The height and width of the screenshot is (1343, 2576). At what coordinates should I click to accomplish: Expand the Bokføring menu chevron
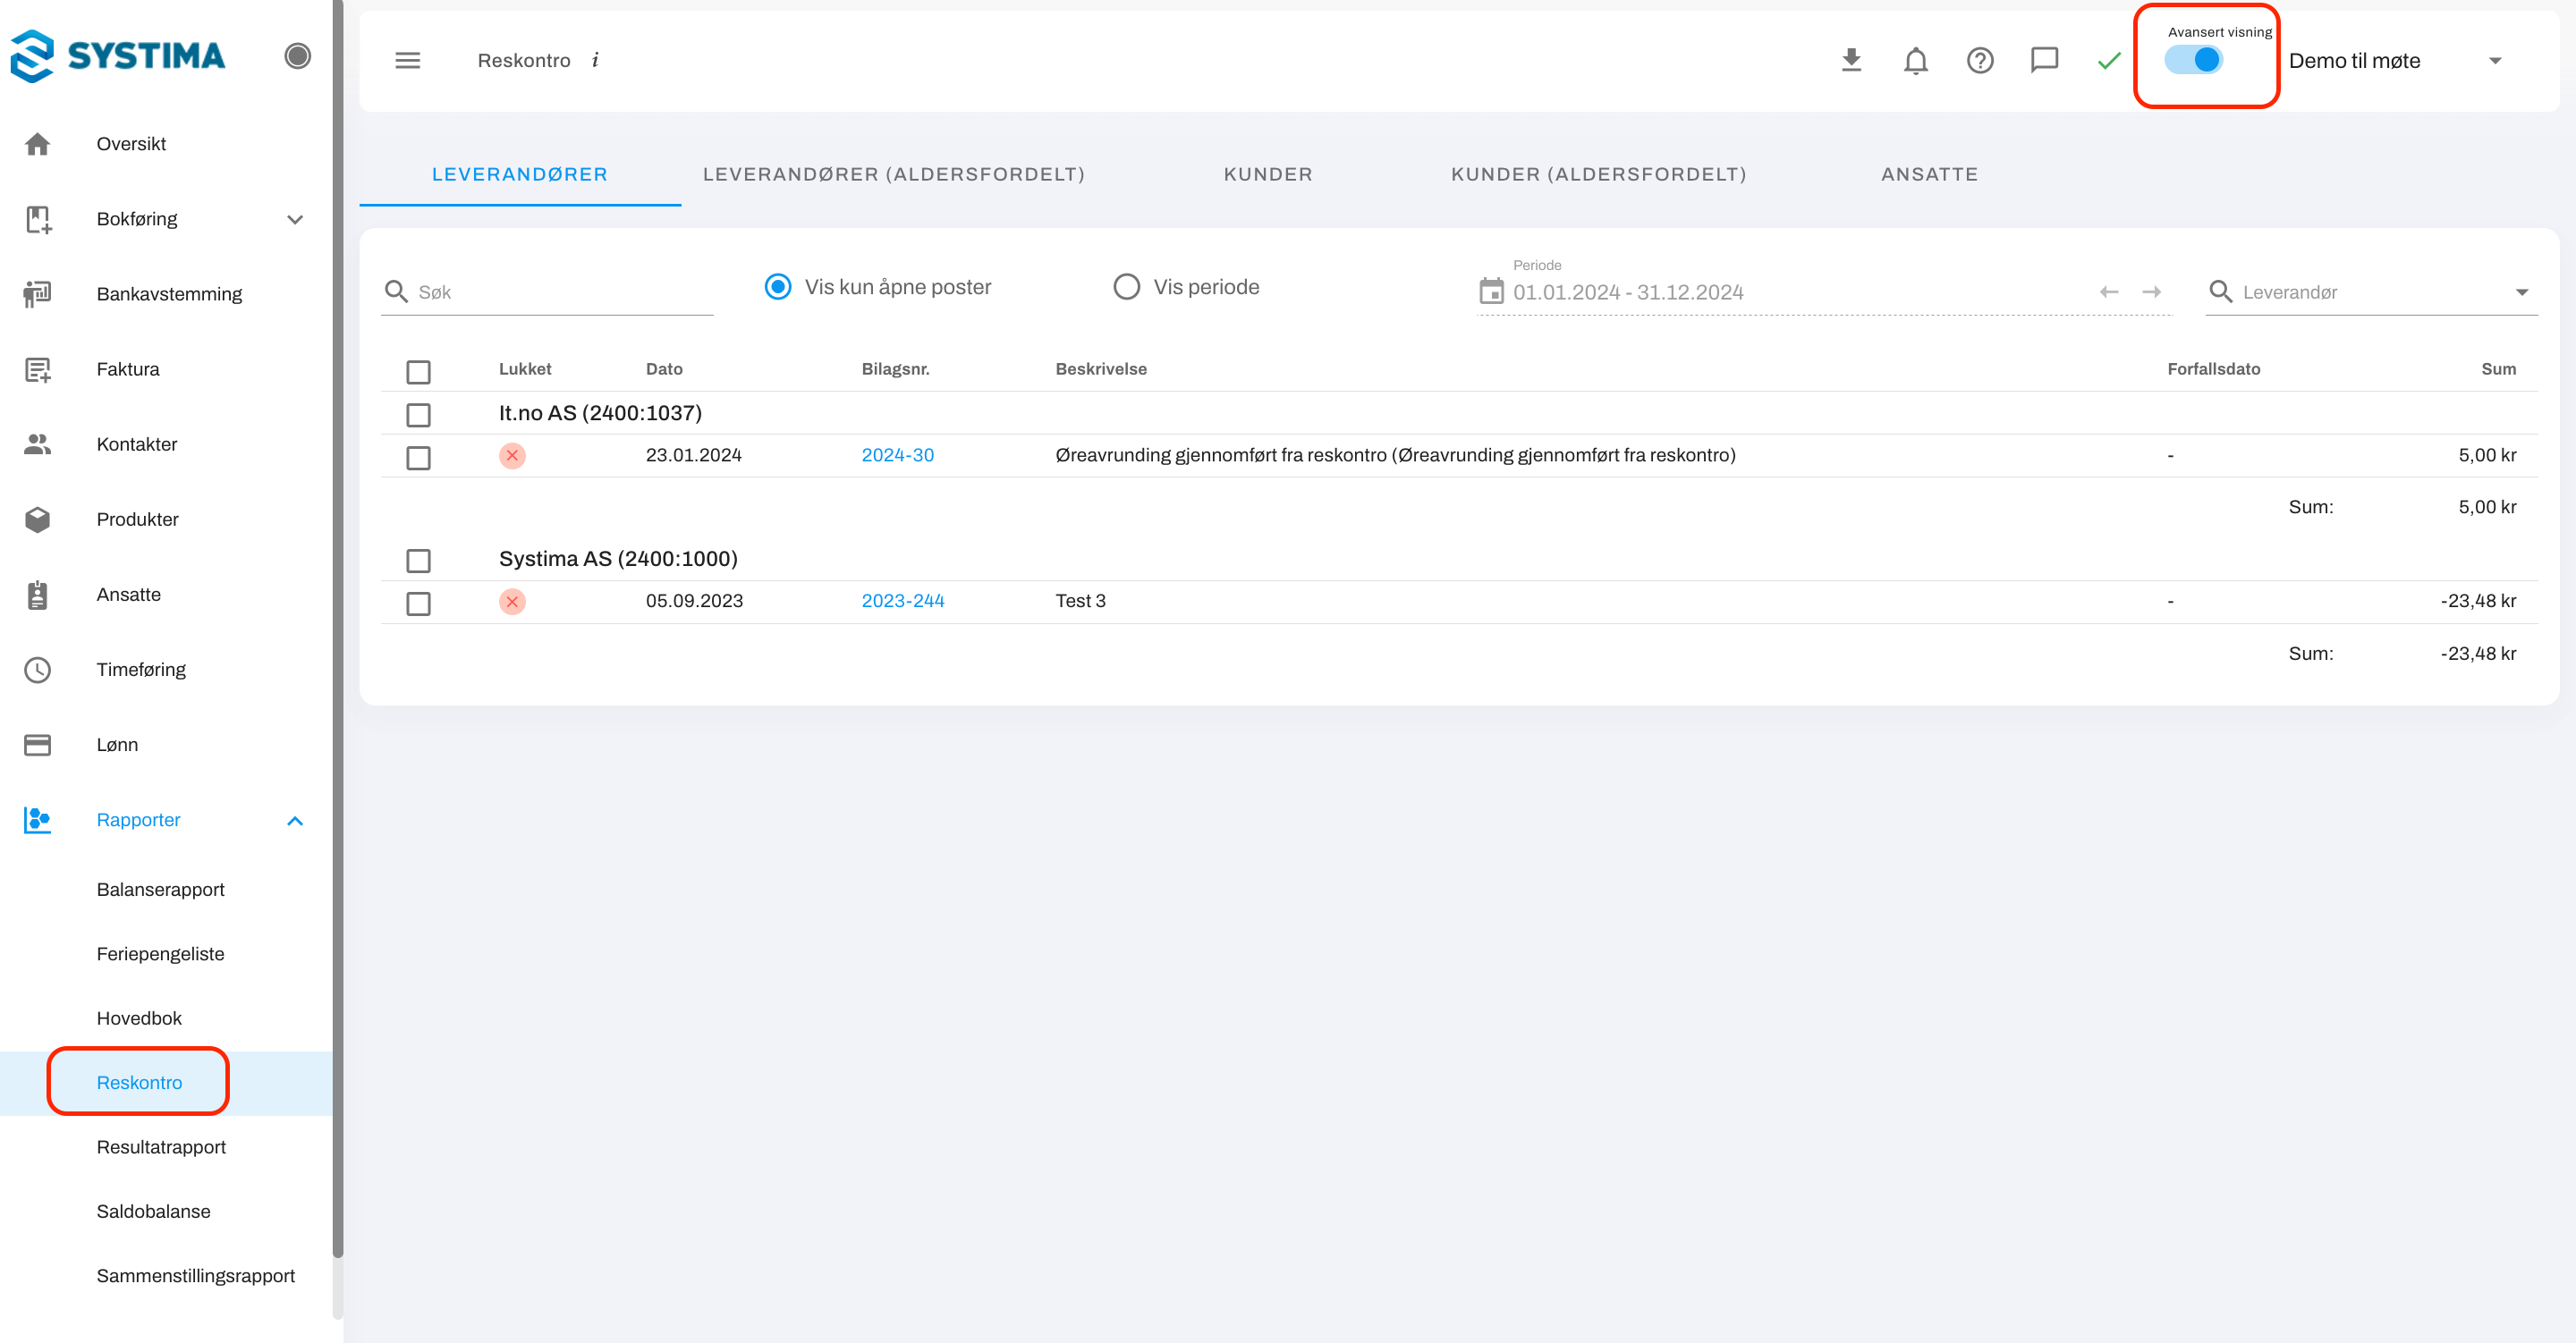coord(295,219)
